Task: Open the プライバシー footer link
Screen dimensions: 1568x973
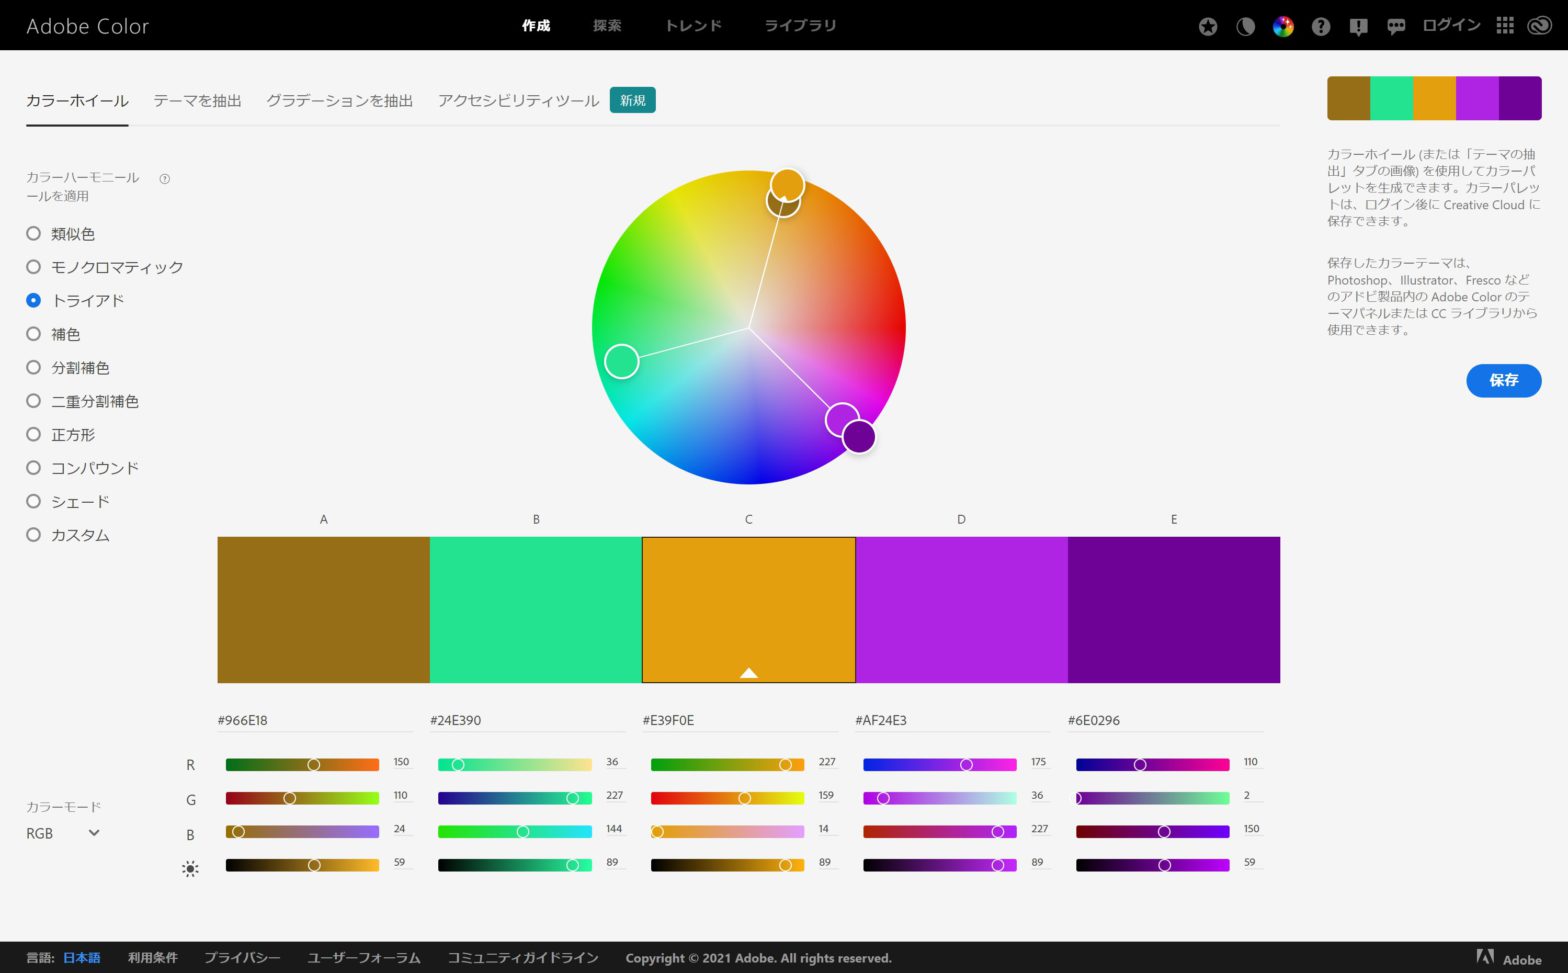Action: [242, 958]
